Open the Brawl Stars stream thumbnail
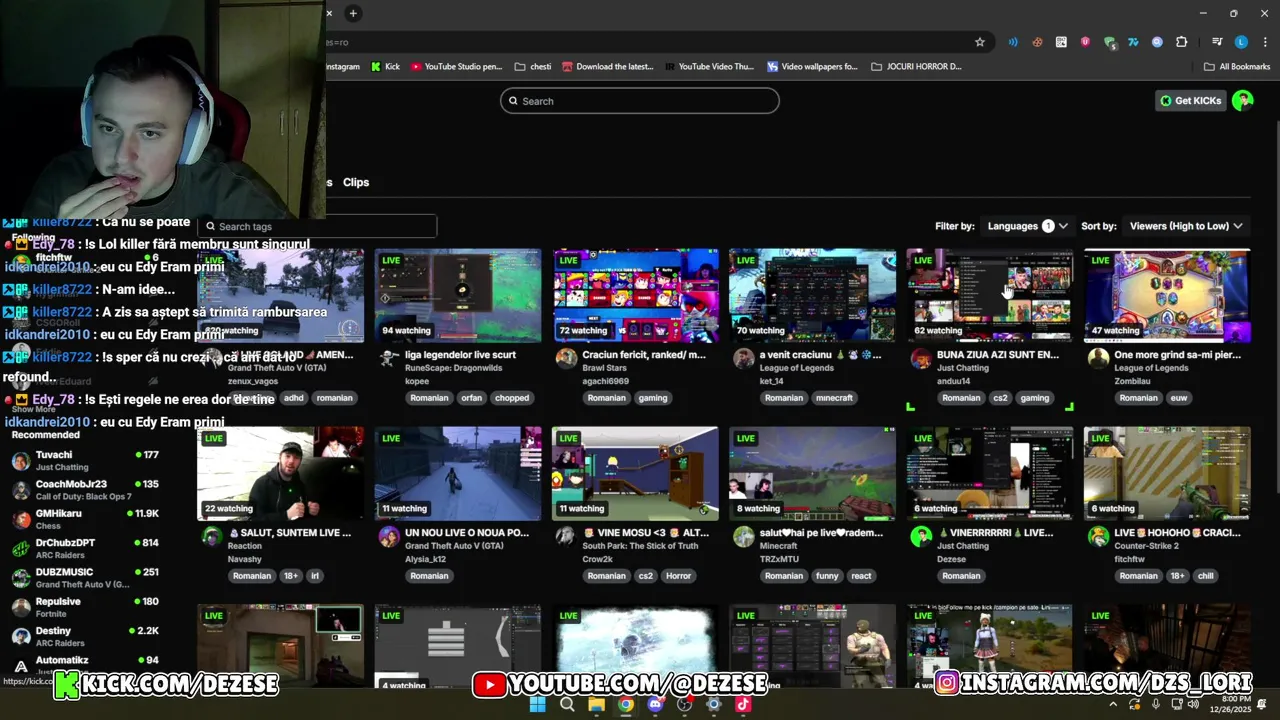Screen dimensions: 1280x720 click(635, 296)
